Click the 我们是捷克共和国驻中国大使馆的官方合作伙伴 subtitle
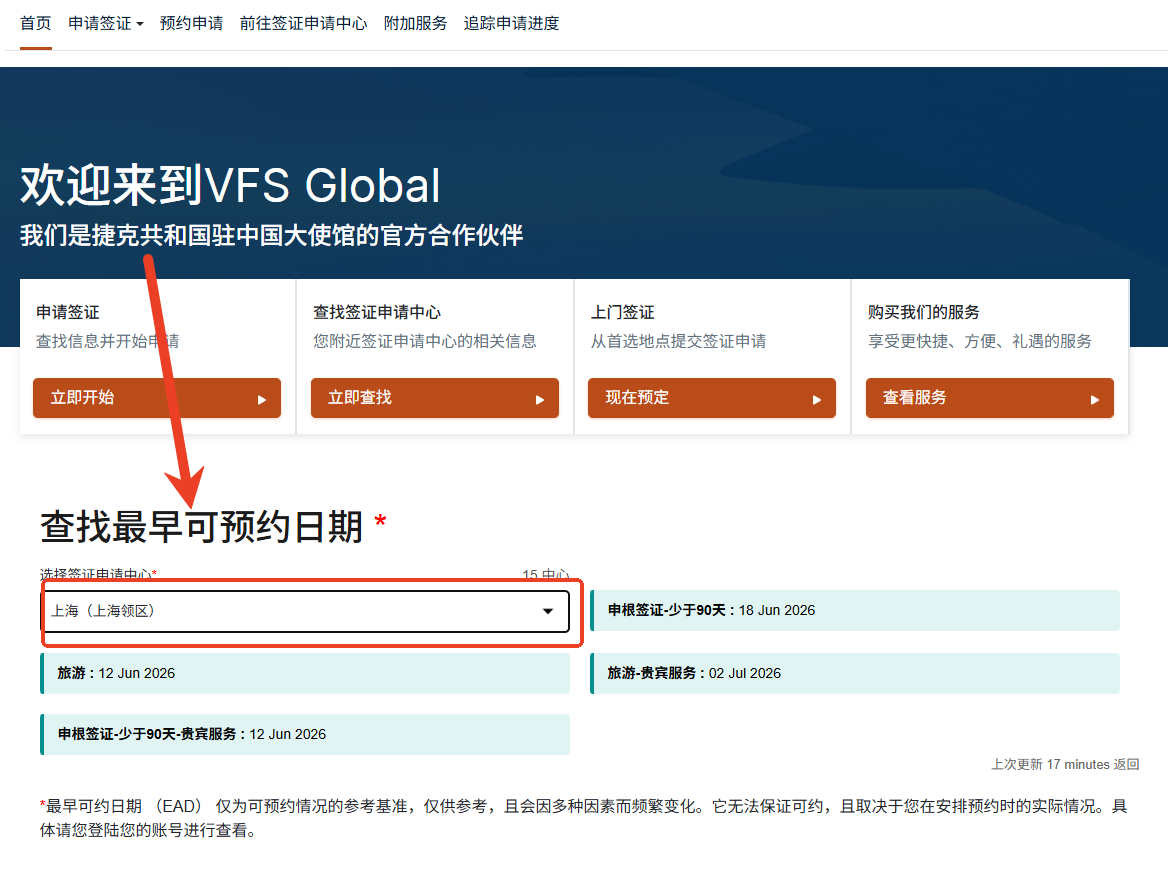This screenshot has height=871, width=1168. point(272,235)
